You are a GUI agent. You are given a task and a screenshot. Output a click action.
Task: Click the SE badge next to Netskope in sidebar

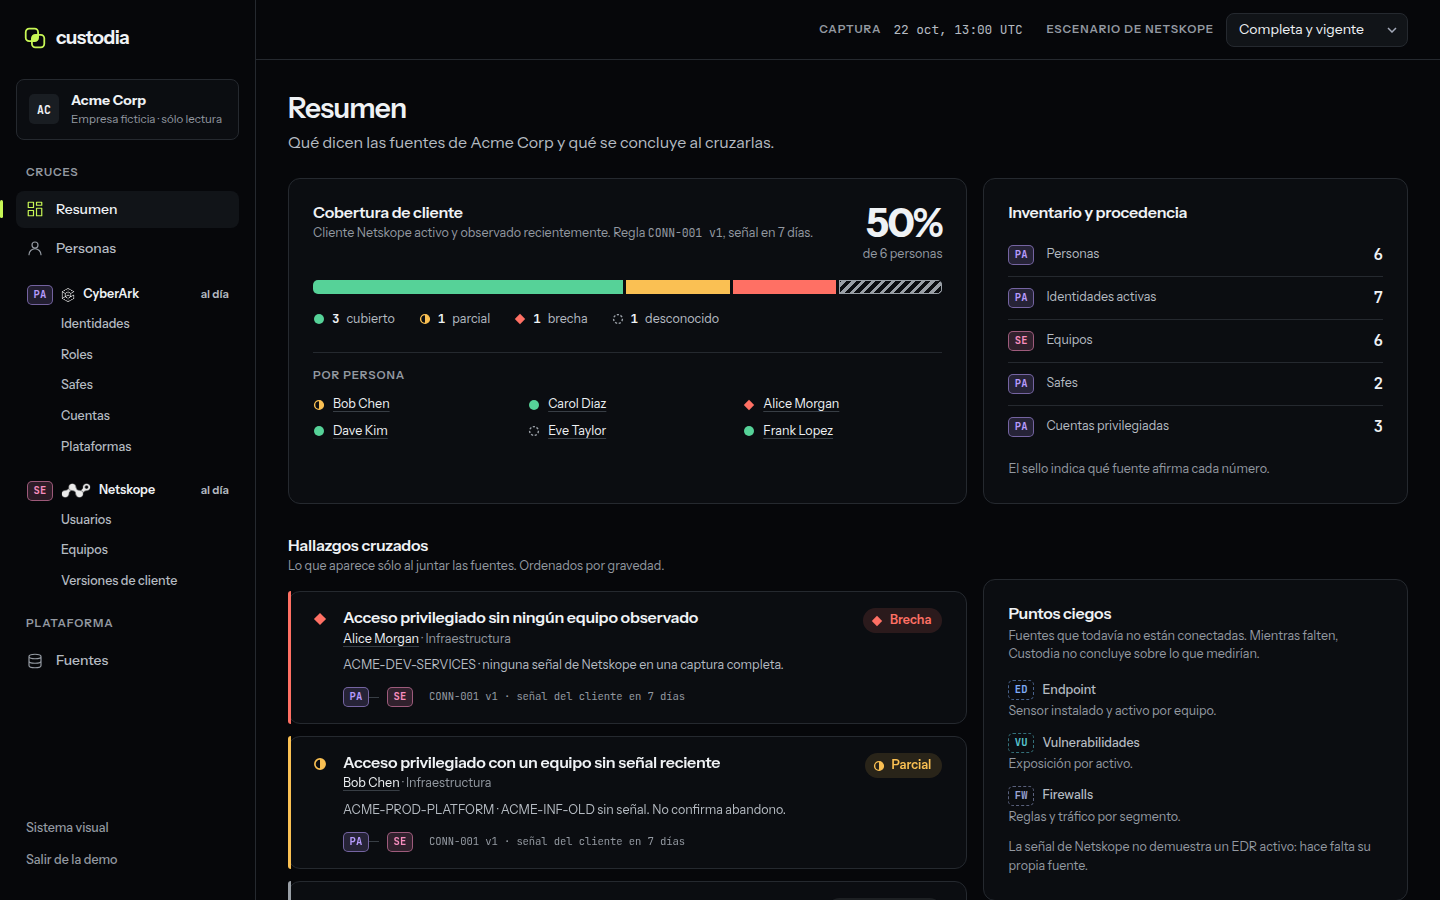click(x=40, y=490)
